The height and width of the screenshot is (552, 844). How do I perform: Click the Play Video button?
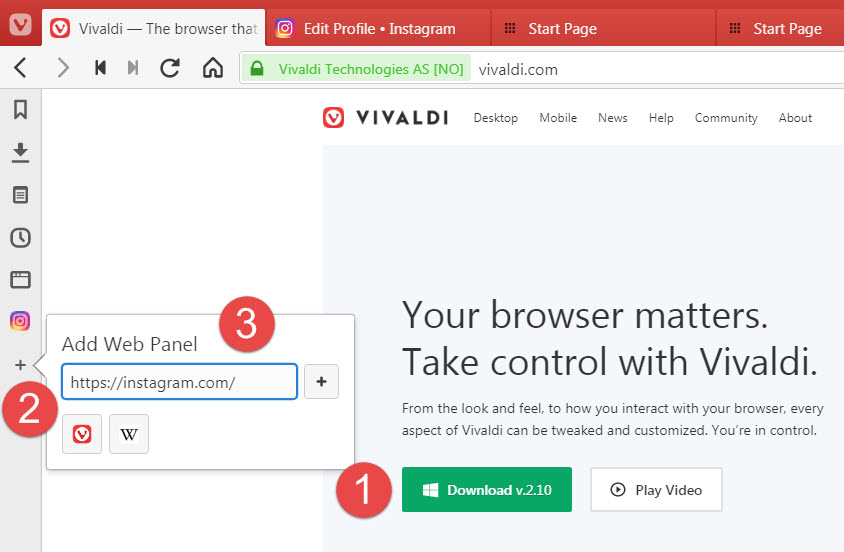656,489
